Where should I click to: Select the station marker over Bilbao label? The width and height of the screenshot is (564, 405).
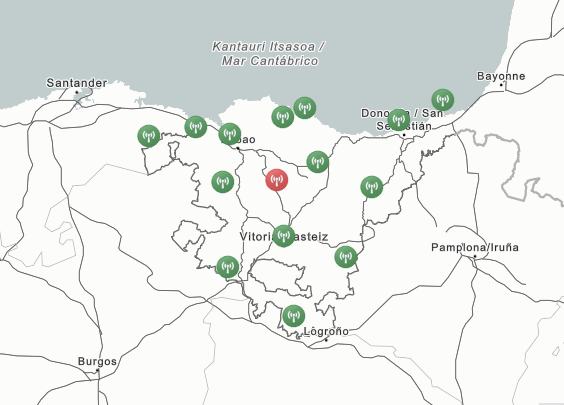[230, 134]
